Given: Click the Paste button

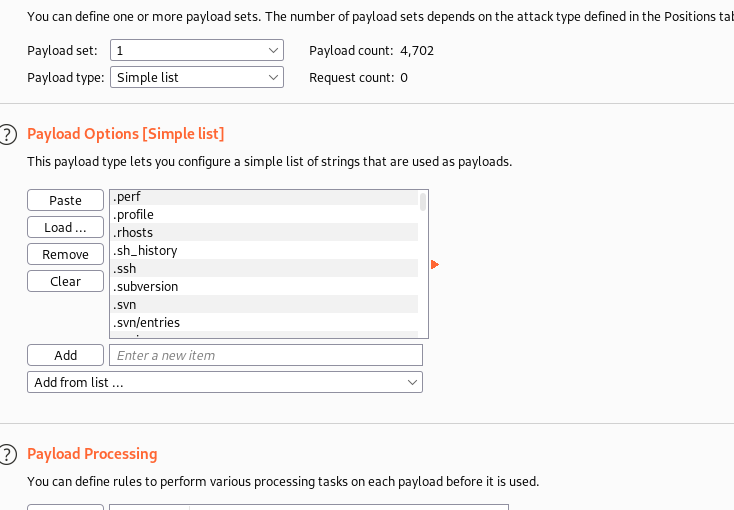Looking at the screenshot, I should 65,200.
